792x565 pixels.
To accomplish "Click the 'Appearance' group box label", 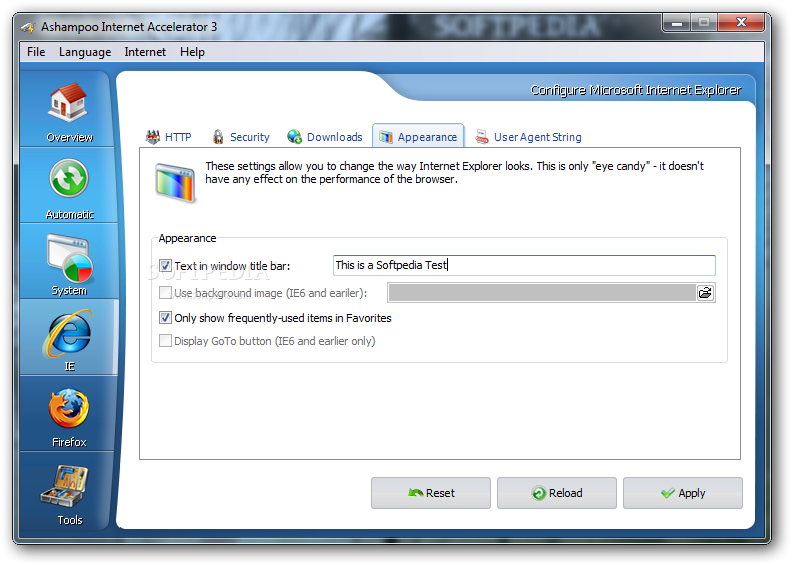I will (x=187, y=238).
